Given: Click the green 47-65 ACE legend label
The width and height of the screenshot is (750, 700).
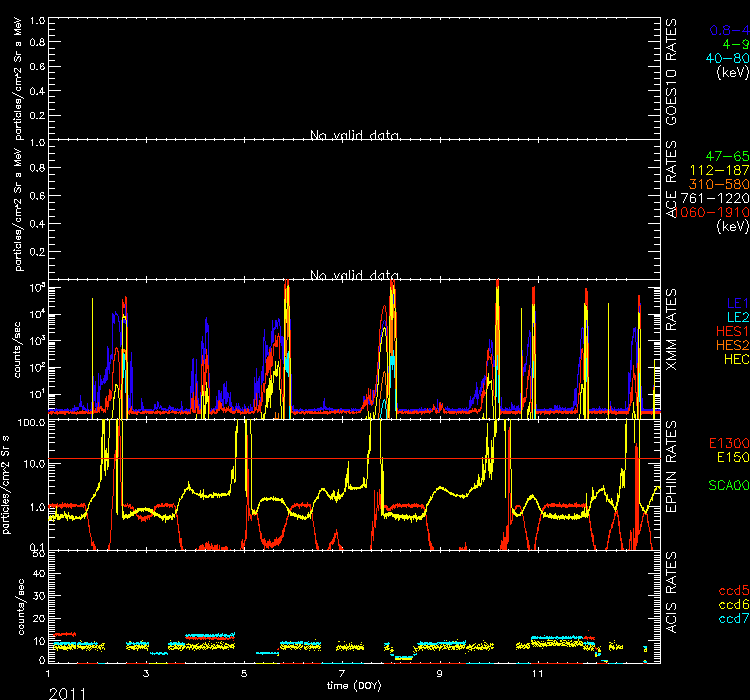Looking at the screenshot, I should [x=725, y=157].
